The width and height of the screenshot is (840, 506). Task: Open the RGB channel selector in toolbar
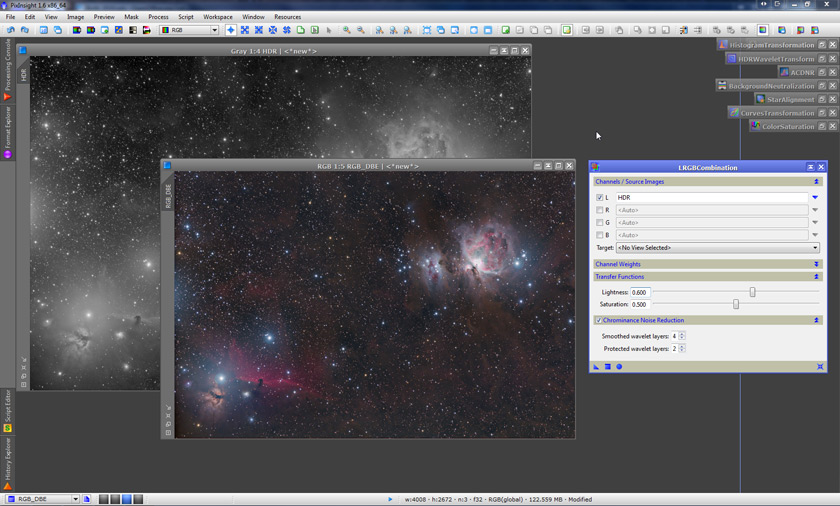pyautogui.click(x=189, y=30)
